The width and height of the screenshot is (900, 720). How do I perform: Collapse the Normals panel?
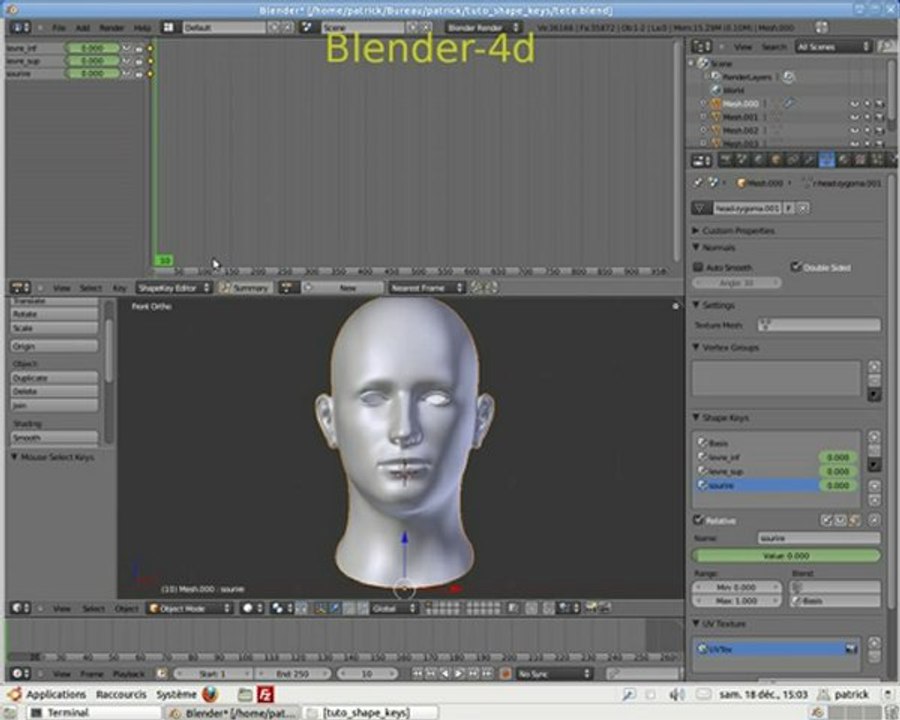(x=696, y=247)
